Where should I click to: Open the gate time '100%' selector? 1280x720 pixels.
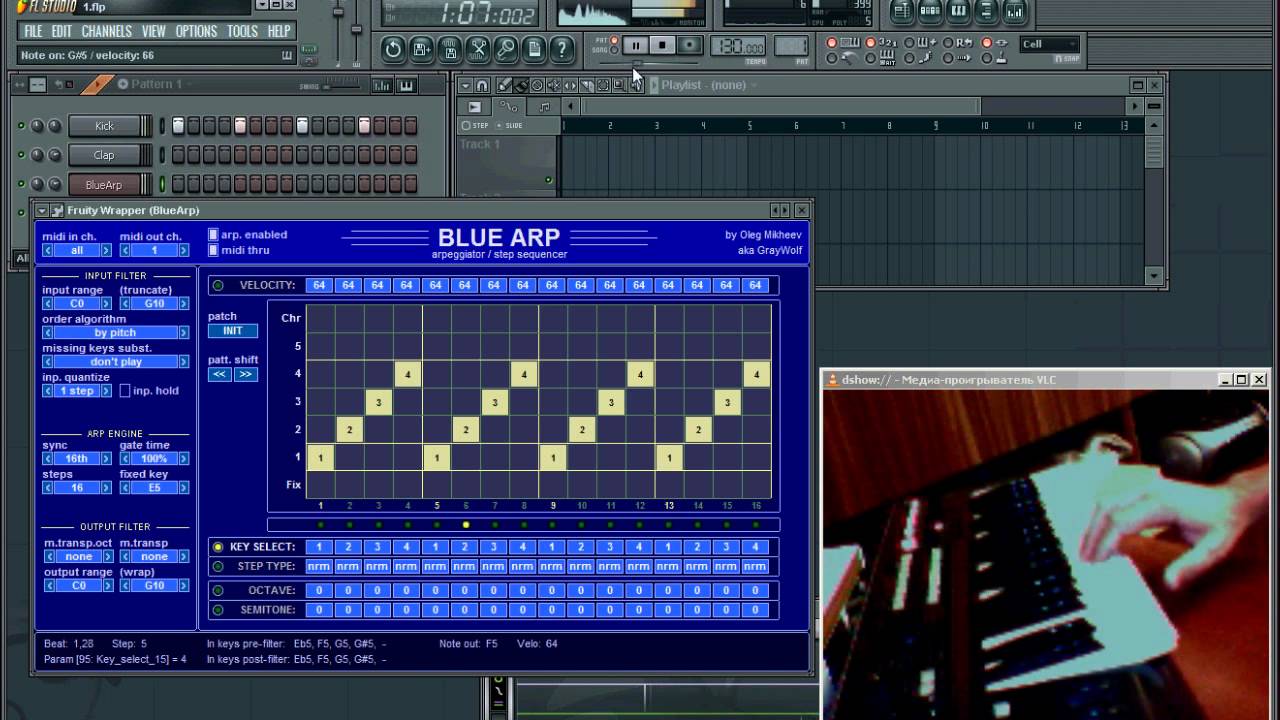click(x=154, y=458)
